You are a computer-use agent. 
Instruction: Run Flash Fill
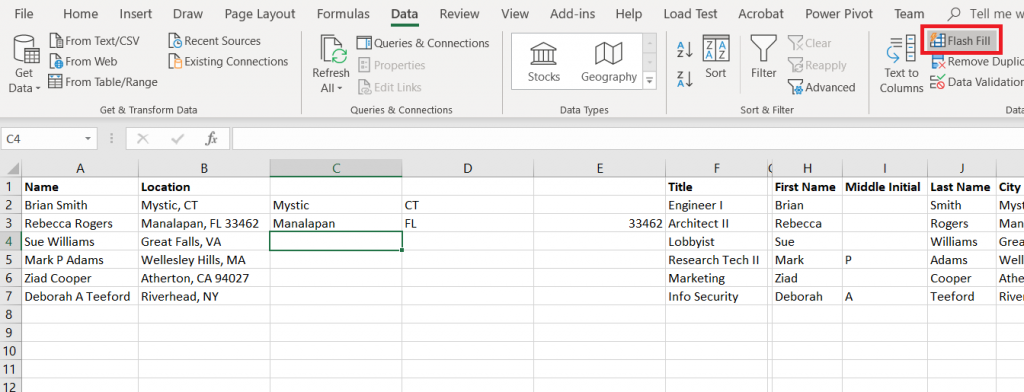[x=961, y=41]
